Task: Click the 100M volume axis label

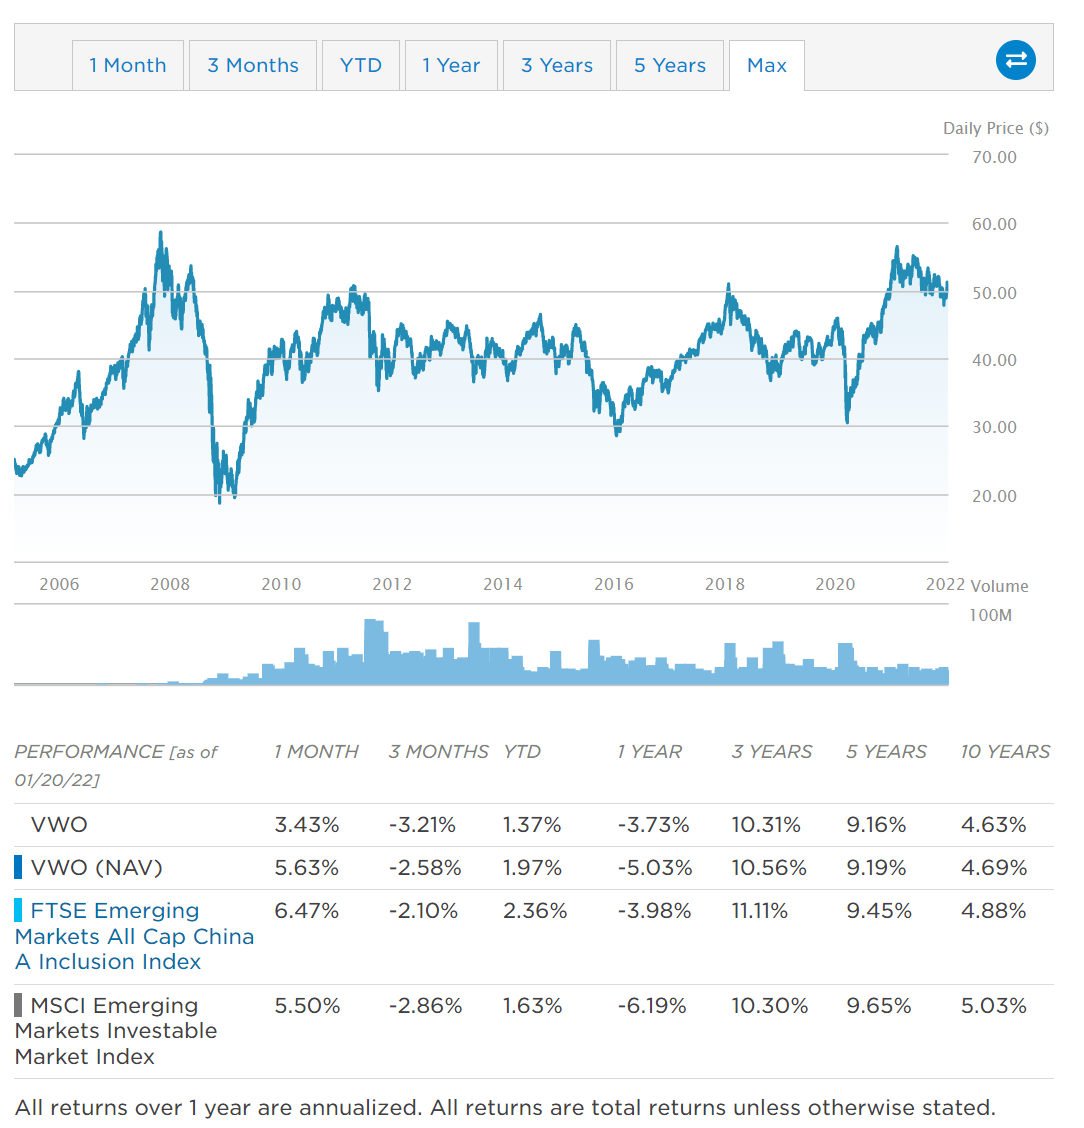Action: tap(990, 615)
